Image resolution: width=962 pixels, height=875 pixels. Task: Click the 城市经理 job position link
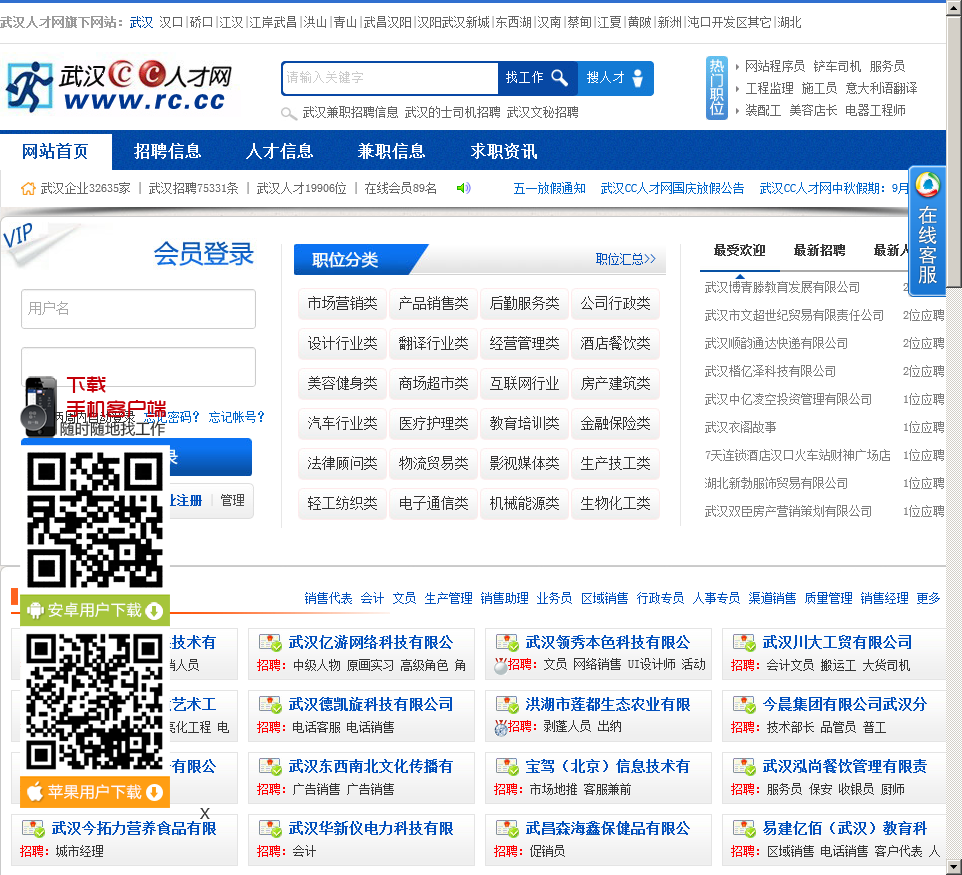(79, 852)
